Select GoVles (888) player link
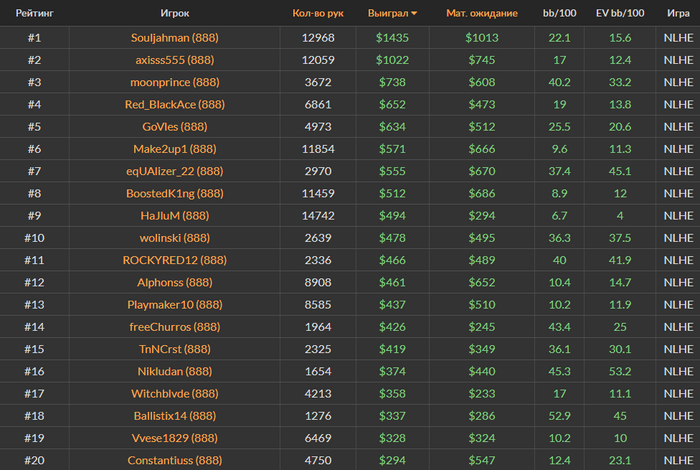 pos(175,126)
